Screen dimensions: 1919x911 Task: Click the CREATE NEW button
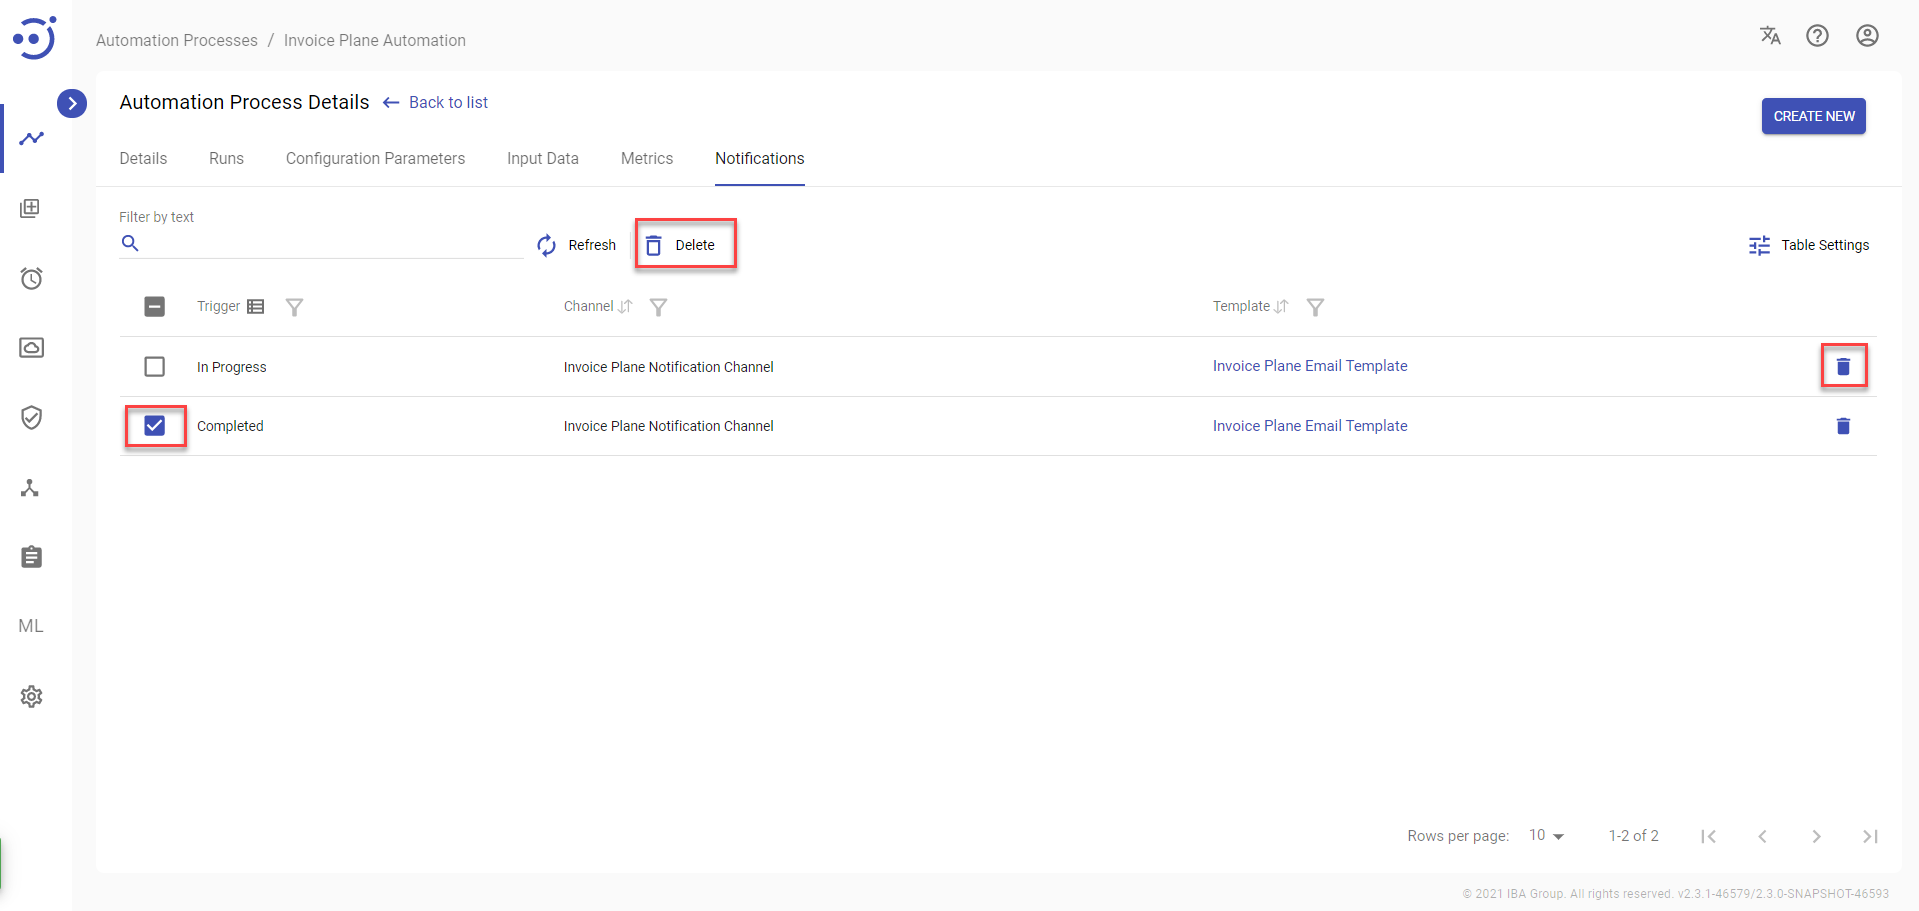[1813, 116]
